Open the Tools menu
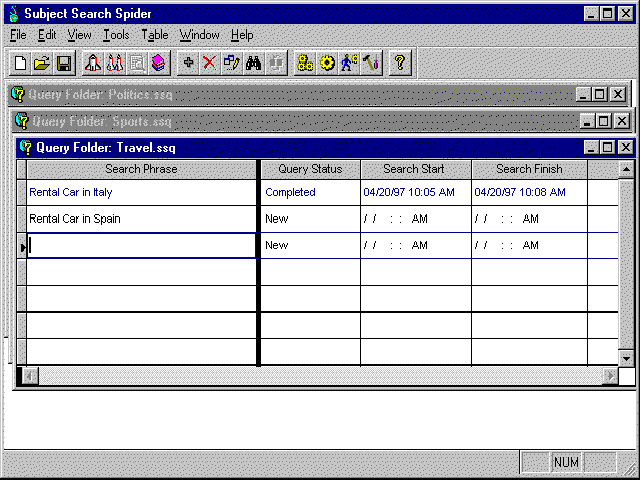This screenshot has width=640, height=480. (x=116, y=35)
